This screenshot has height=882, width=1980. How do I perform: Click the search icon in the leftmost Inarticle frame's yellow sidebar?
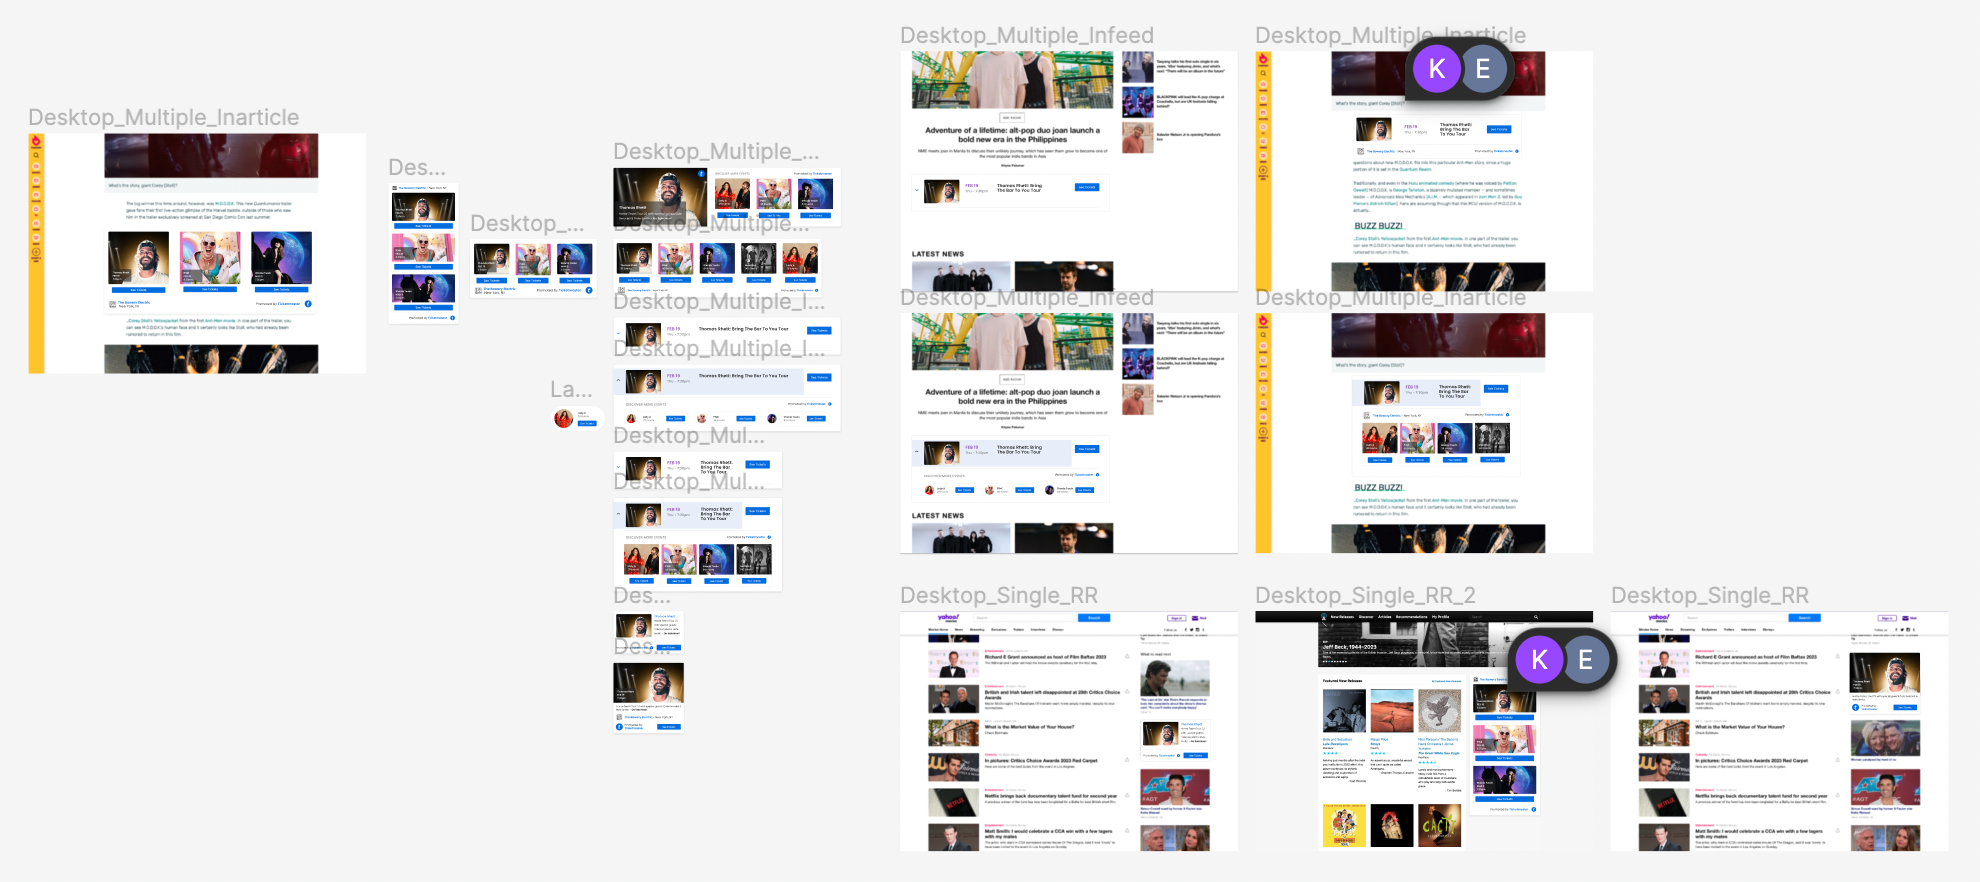36,155
